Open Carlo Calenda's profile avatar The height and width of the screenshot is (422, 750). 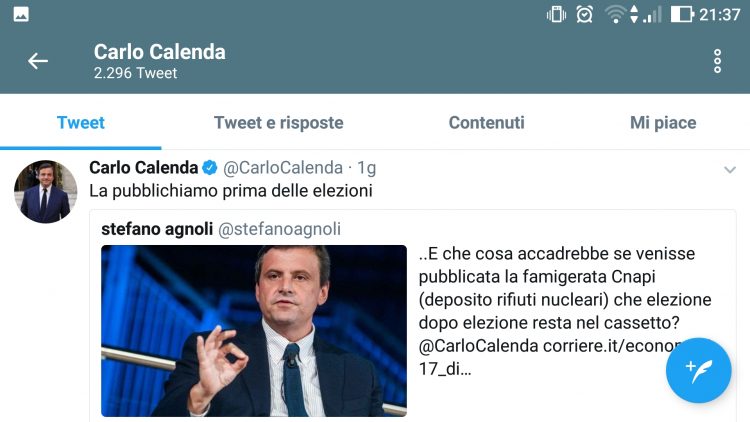(45, 192)
